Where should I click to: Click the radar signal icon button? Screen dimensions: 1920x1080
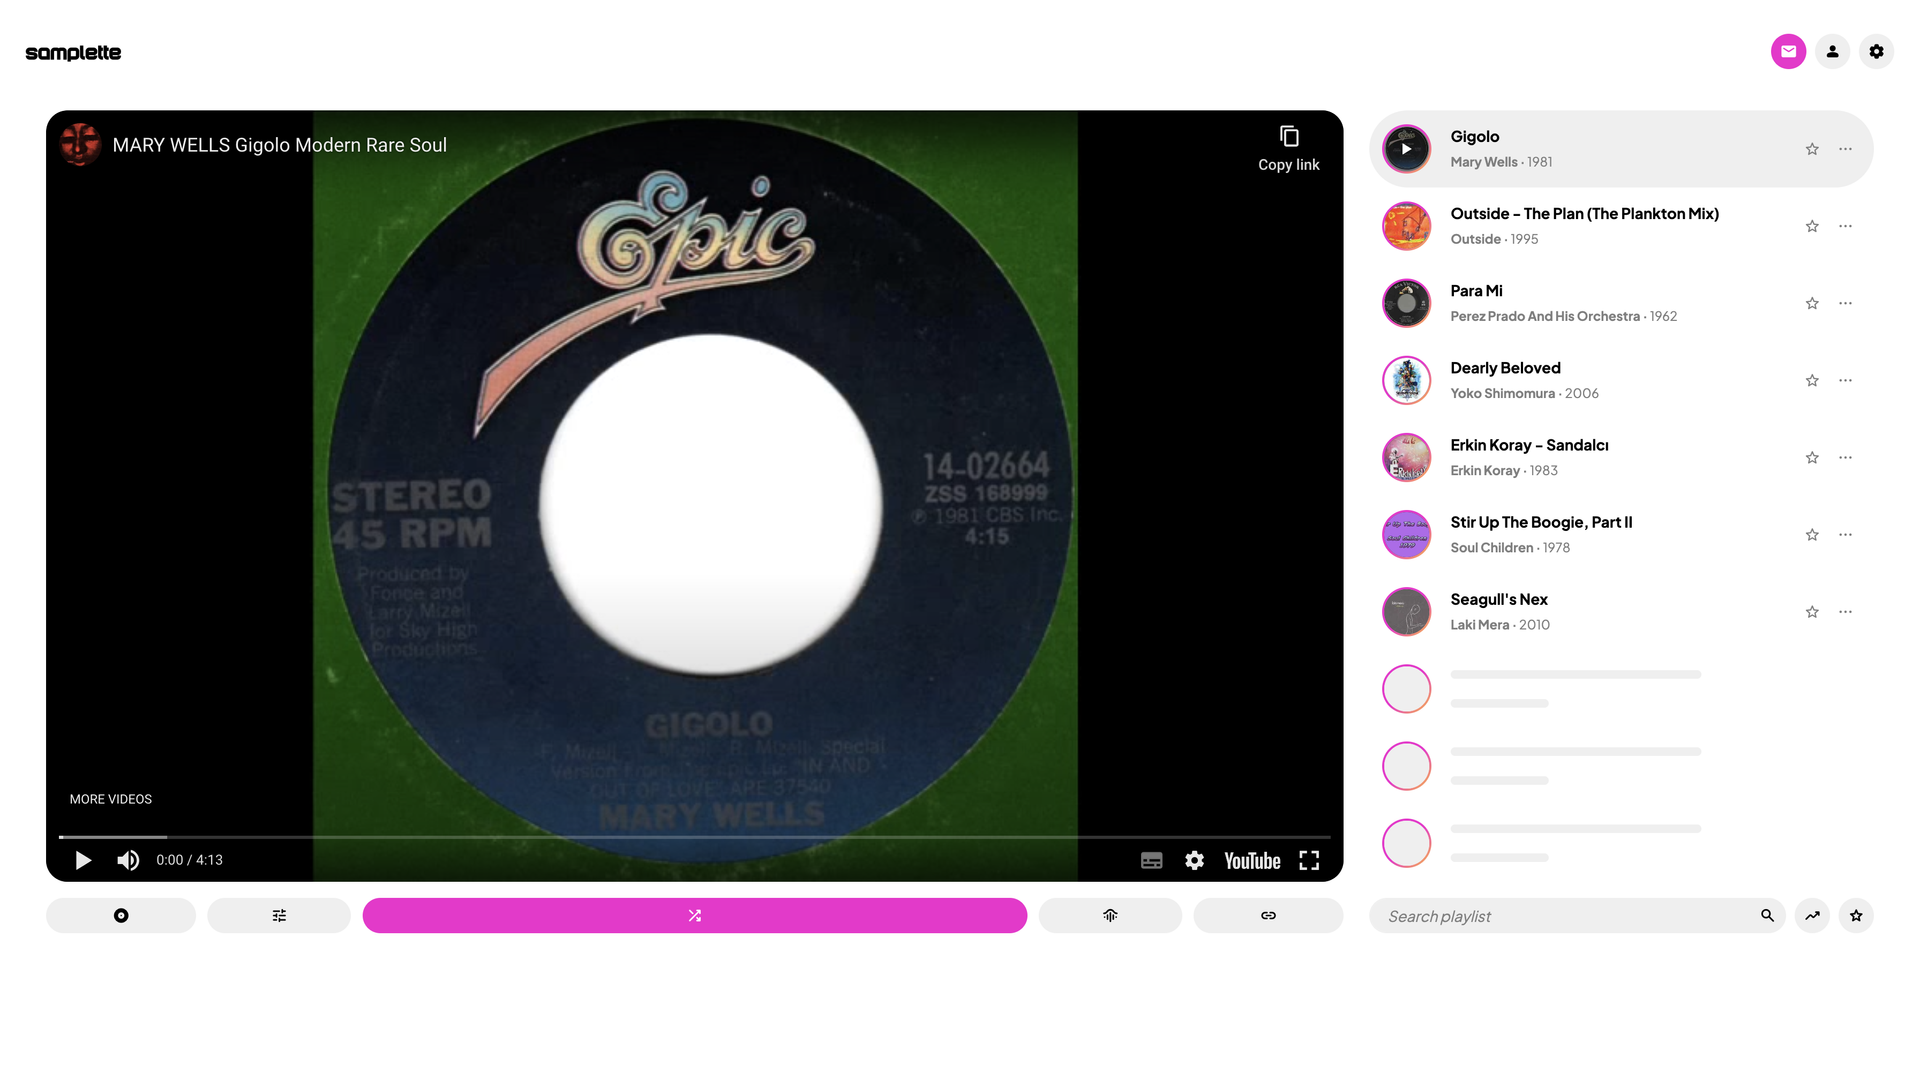point(1110,915)
